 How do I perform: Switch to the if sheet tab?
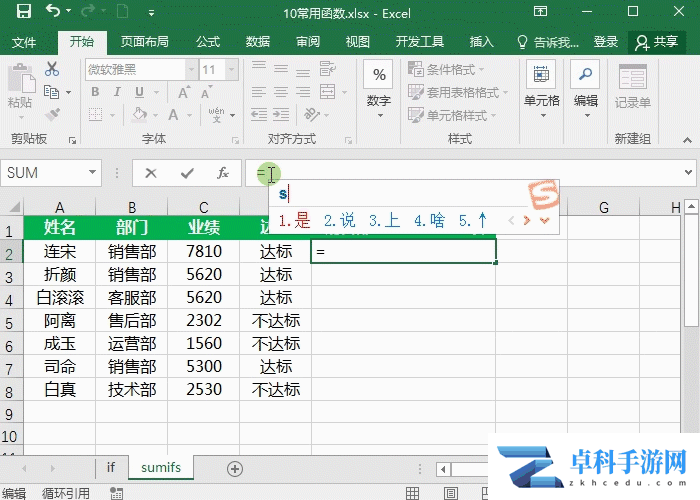pyautogui.click(x=111, y=467)
